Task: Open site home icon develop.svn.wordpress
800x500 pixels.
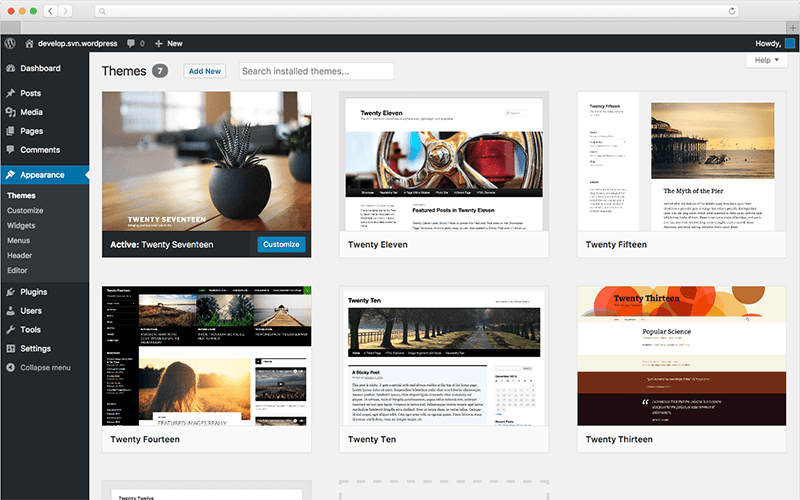Action: 29,43
